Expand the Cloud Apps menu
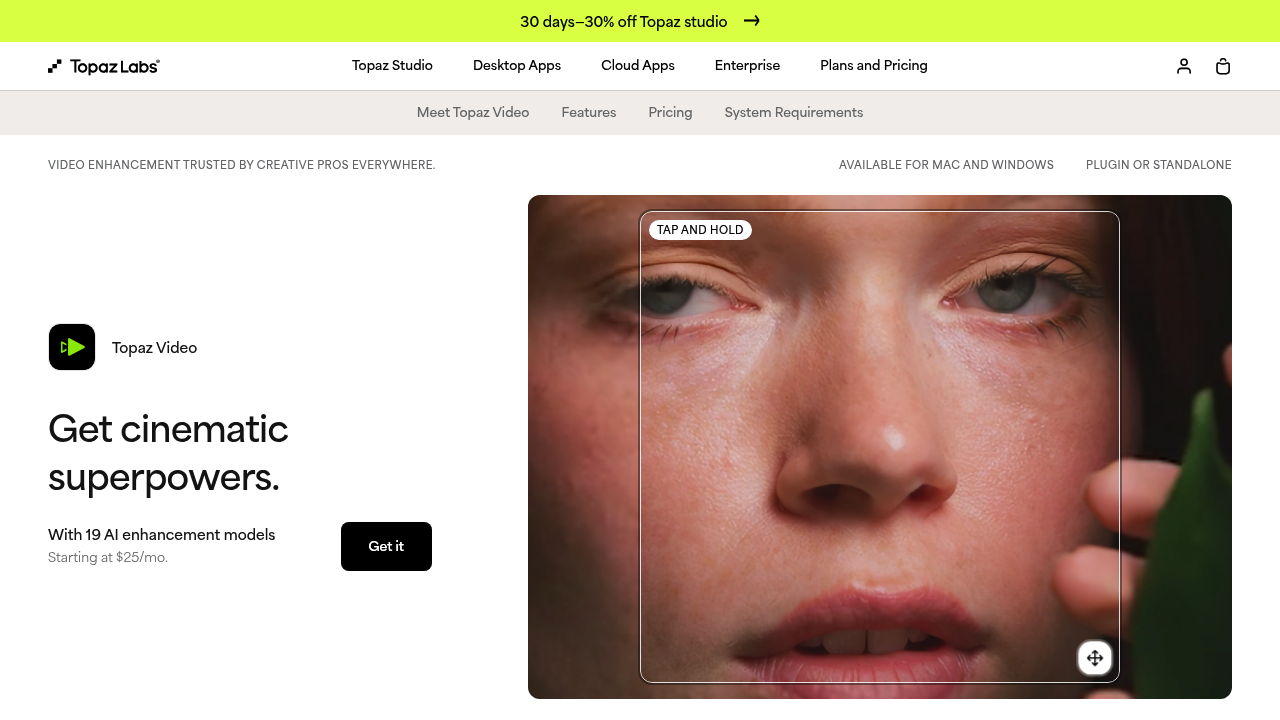 pyautogui.click(x=638, y=66)
